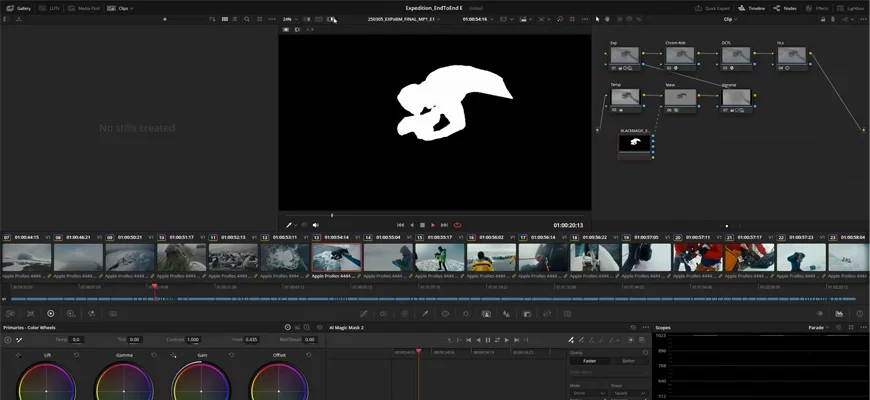This screenshot has height=400, width=870.
Task: Jump to last frame in viewer
Action: 444,225
